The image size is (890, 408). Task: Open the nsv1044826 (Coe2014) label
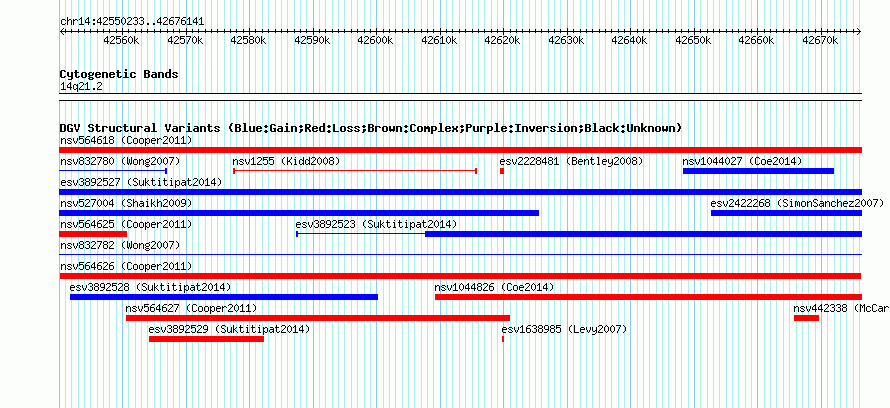point(494,287)
